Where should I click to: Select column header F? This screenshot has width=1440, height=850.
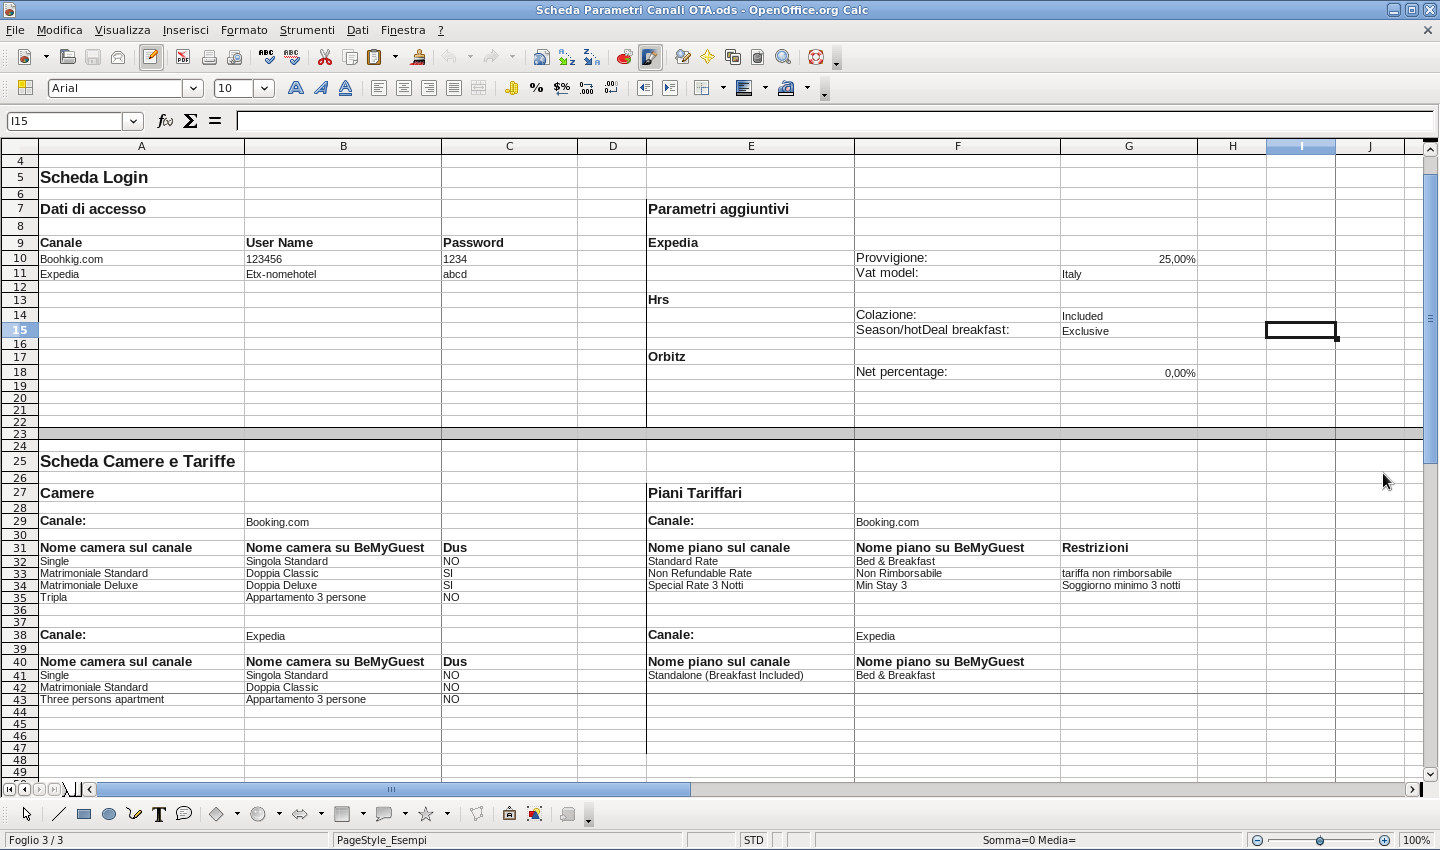click(x=957, y=146)
